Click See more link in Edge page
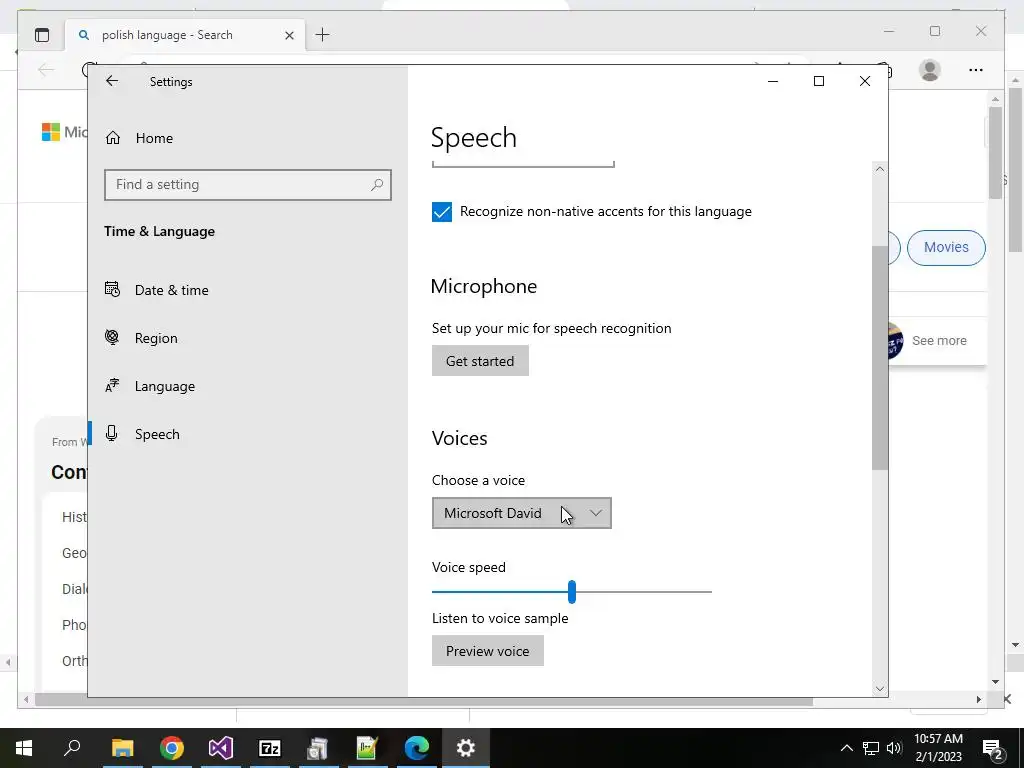The width and height of the screenshot is (1024, 768). (939, 340)
